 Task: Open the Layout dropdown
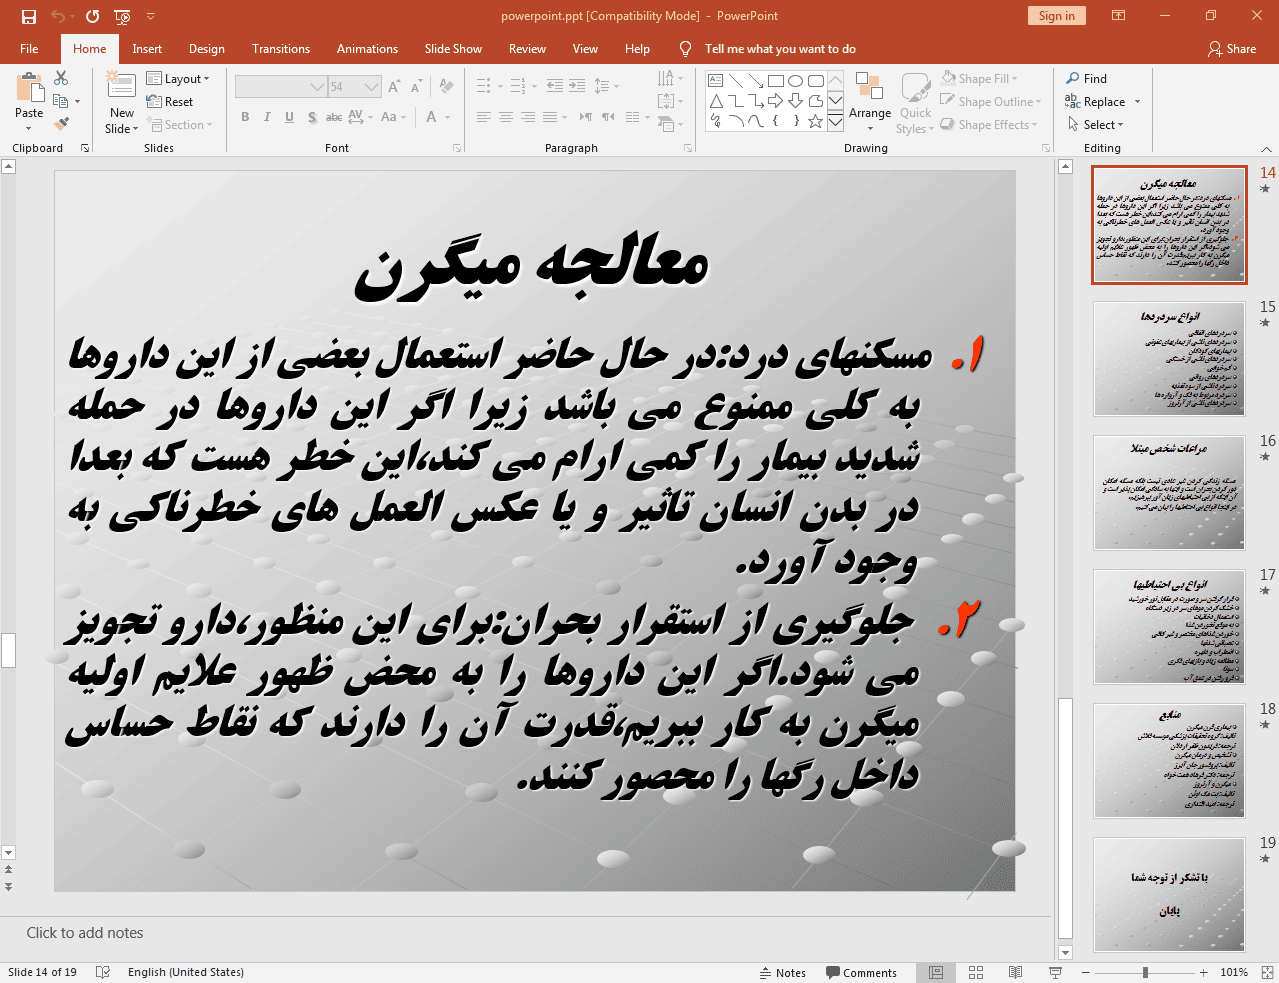[x=180, y=78]
